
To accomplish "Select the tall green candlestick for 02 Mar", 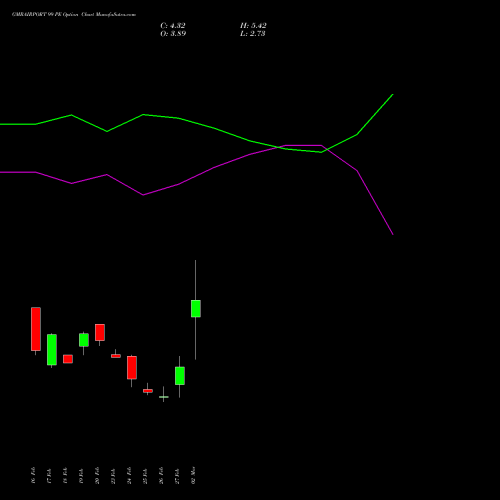I will point(196,309).
